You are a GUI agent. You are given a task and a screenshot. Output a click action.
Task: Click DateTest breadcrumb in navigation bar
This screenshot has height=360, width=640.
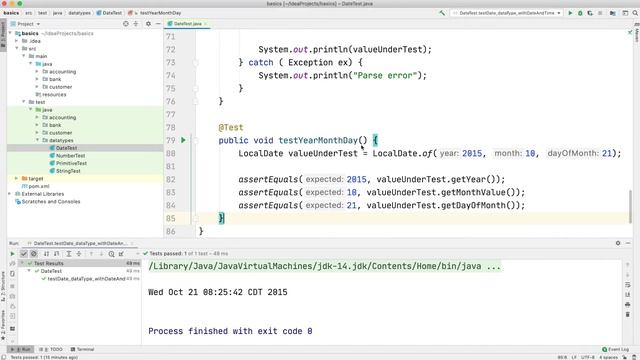click(109, 13)
